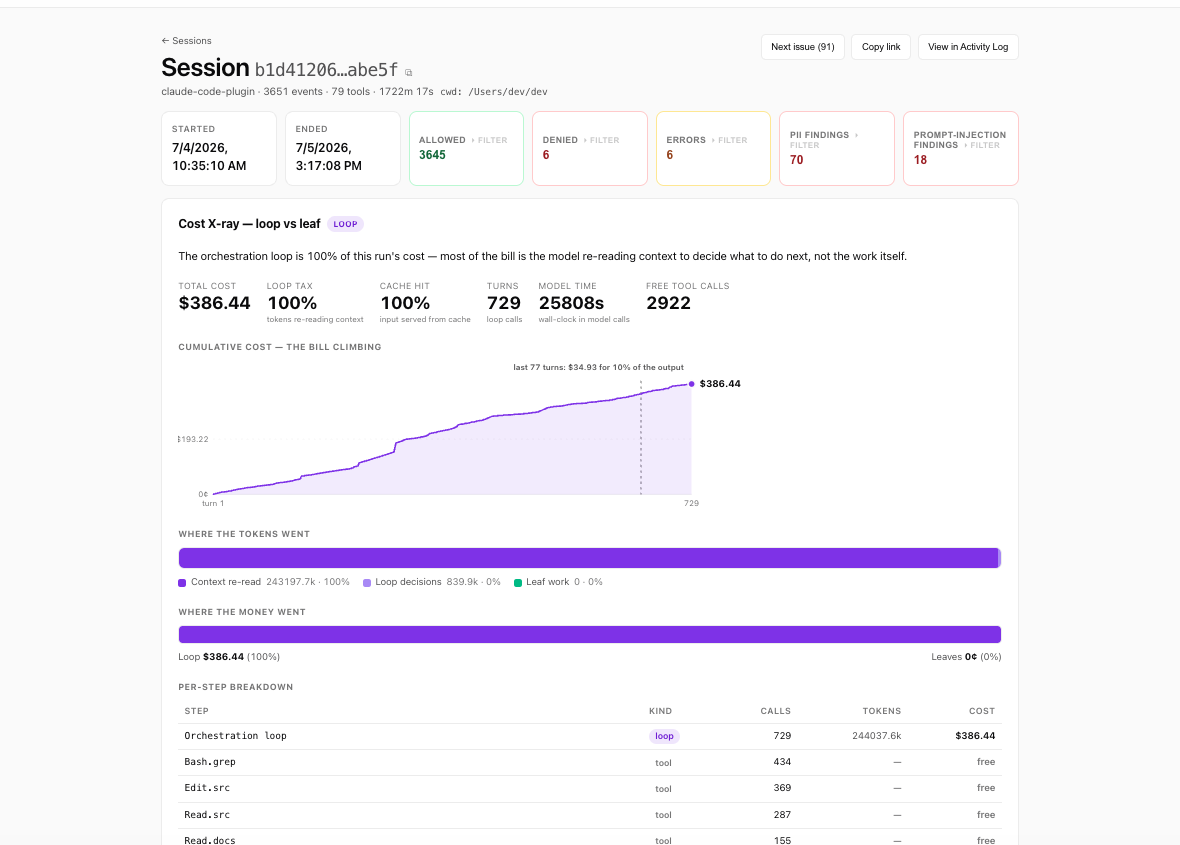
Task: Click the 244037.6k tokens cell
Action: [x=876, y=736]
